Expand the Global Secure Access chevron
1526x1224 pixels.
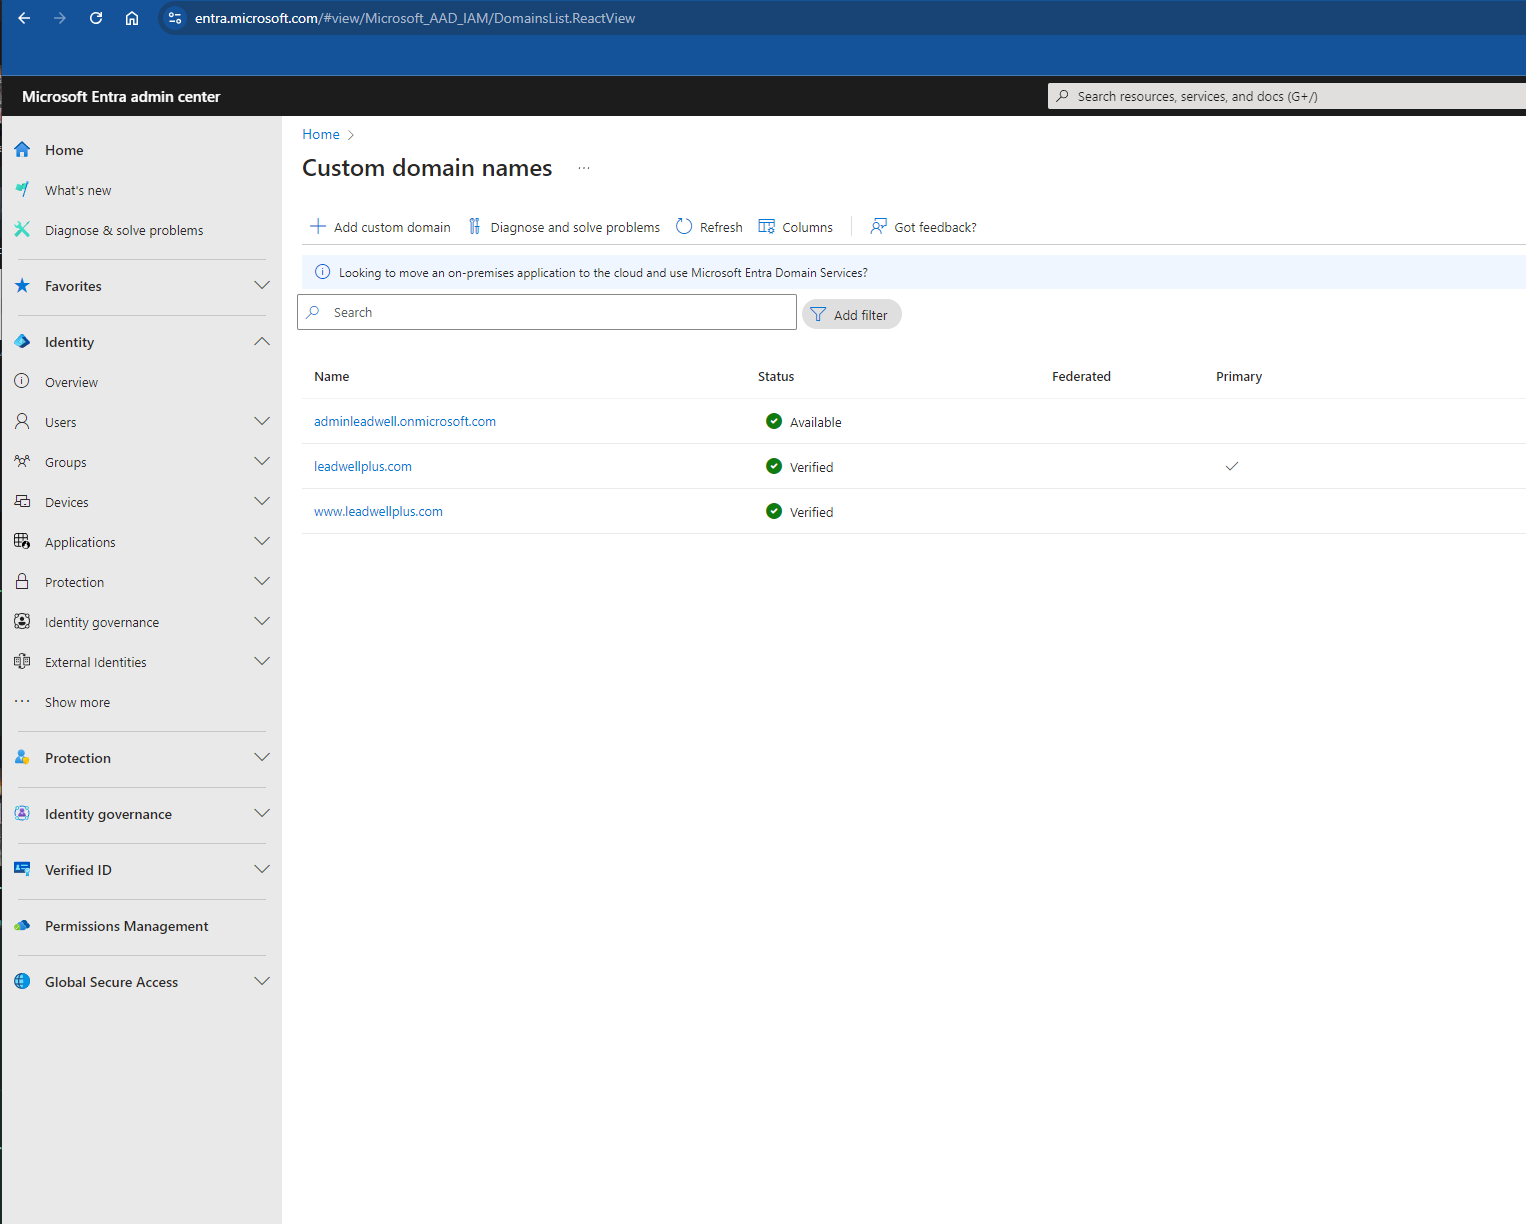pos(262,981)
